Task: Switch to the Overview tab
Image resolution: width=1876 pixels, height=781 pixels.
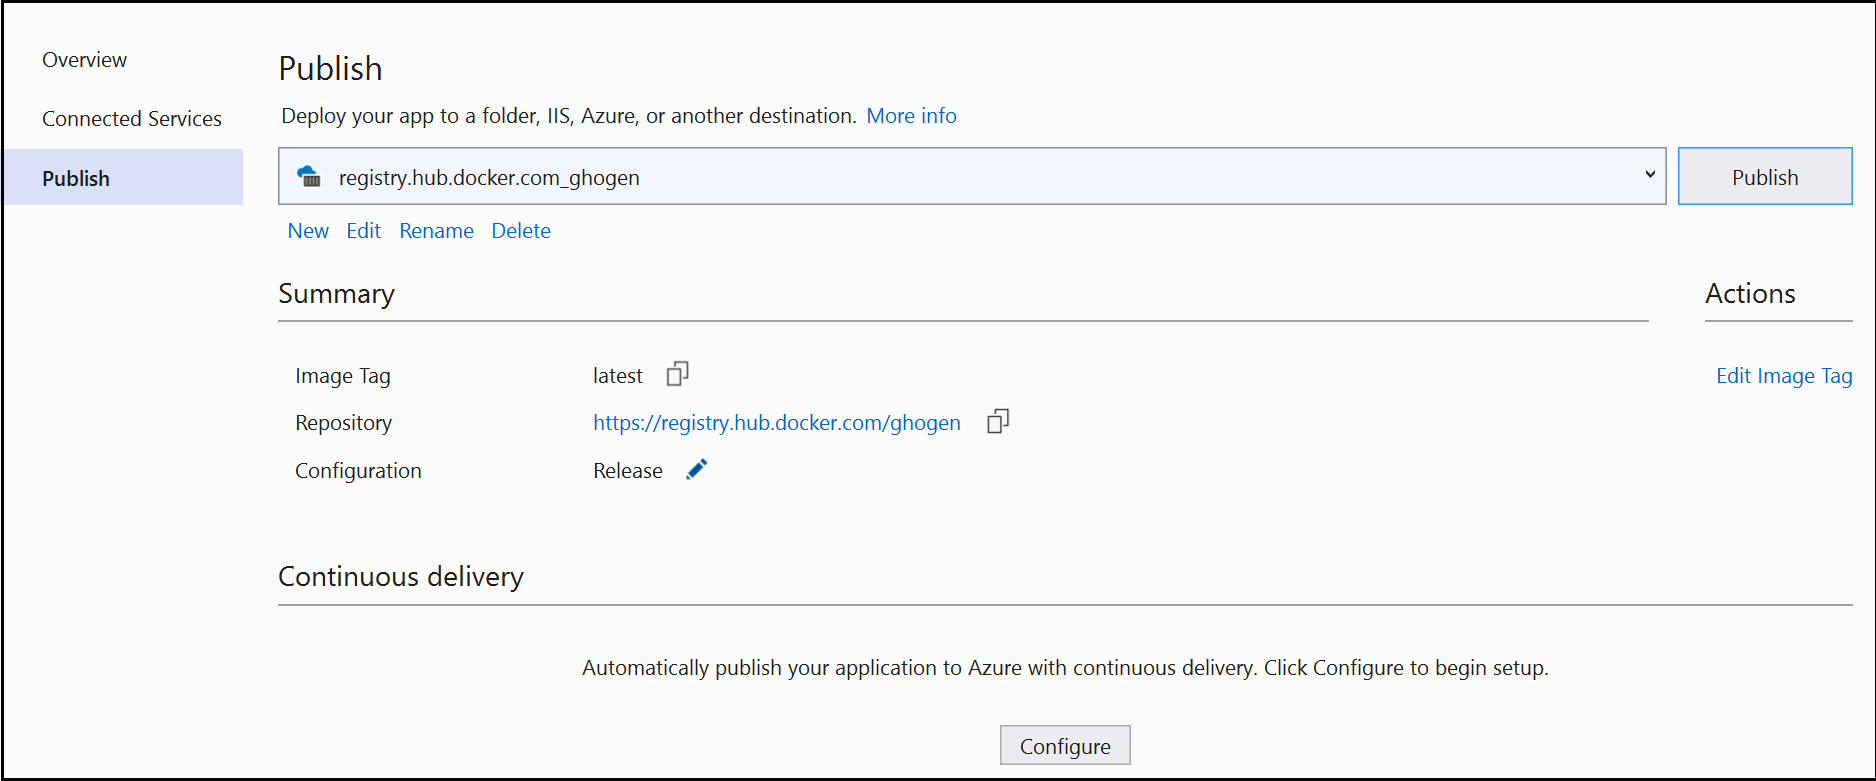Action: pyautogui.click(x=84, y=60)
